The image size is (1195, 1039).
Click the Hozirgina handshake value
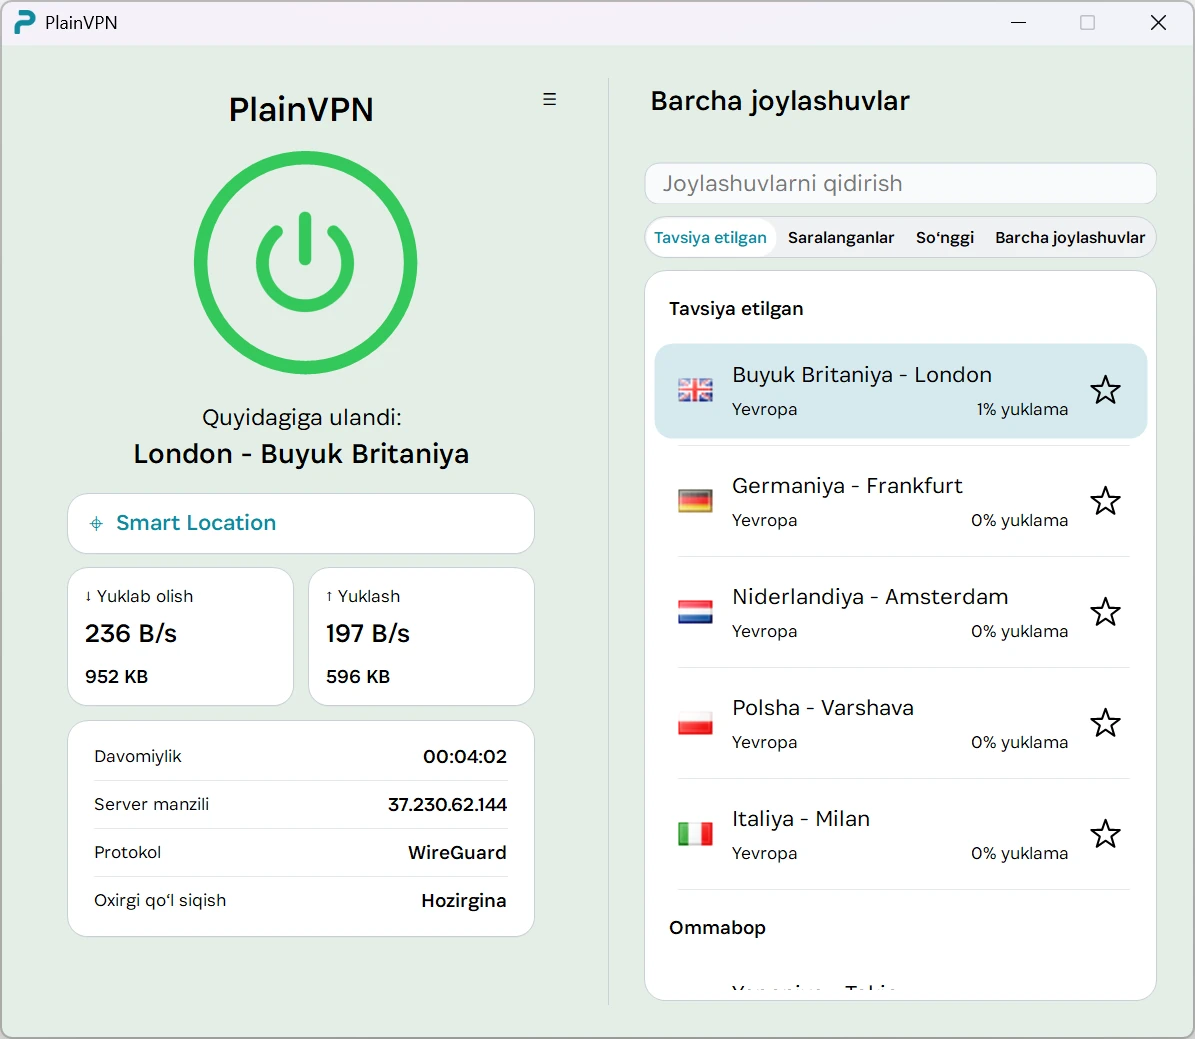click(463, 901)
